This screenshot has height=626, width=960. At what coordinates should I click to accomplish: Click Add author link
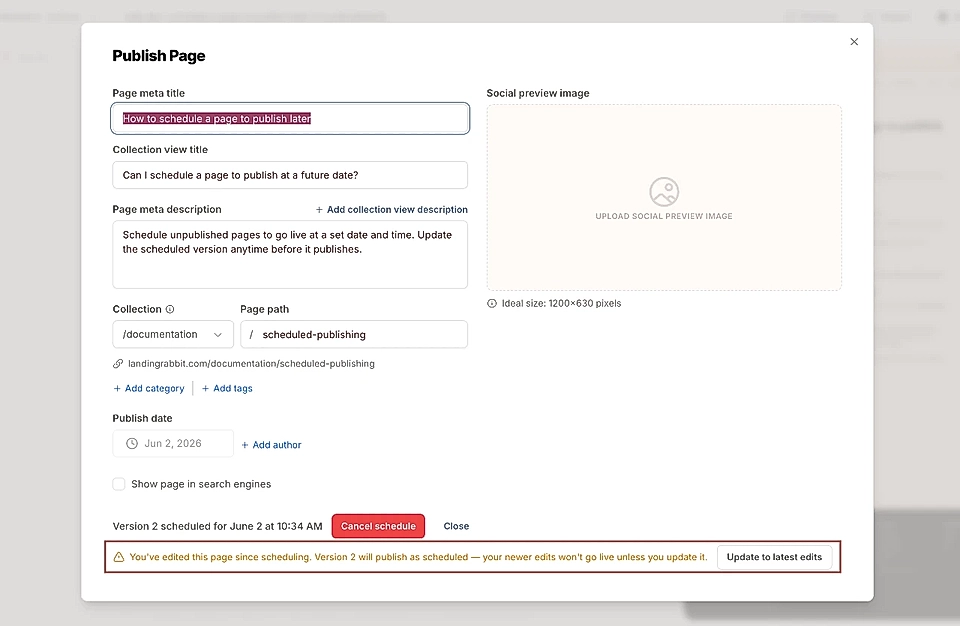(x=271, y=445)
